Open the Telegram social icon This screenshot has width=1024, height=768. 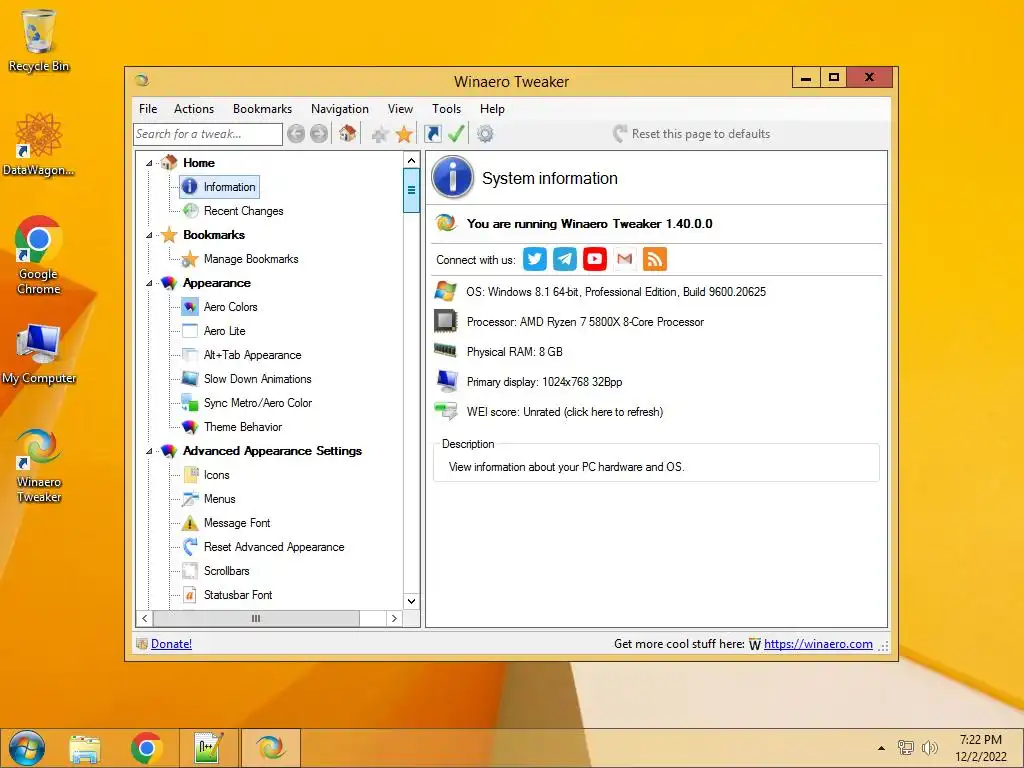click(x=565, y=259)
